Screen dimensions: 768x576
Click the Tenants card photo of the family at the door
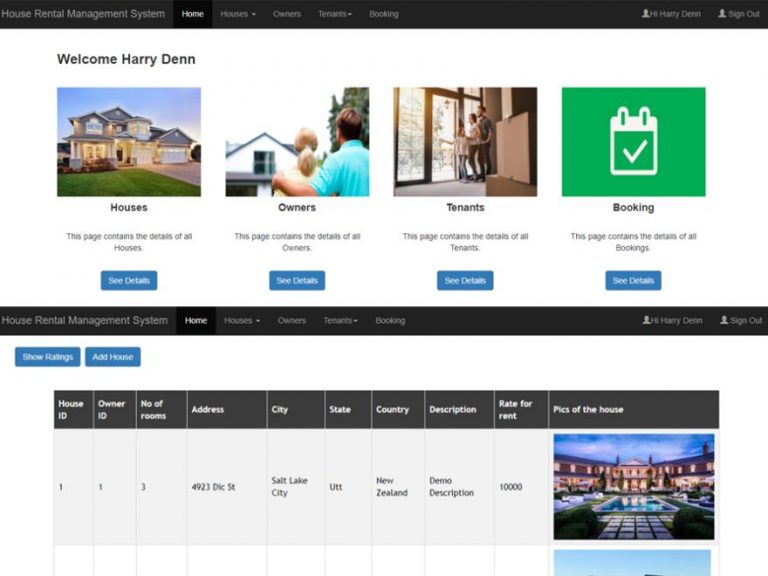(x=465, y=141)
